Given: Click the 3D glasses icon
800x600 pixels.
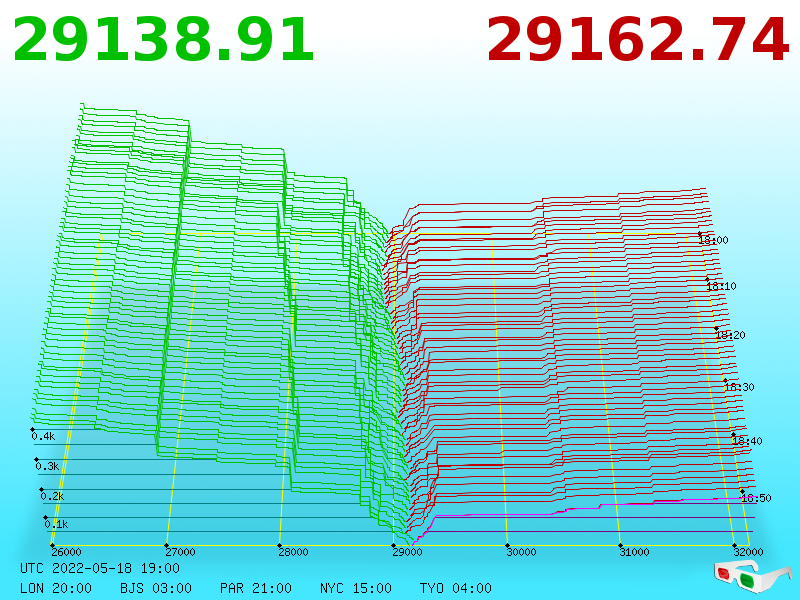Looking at the screenshot, I should [753, 576].
